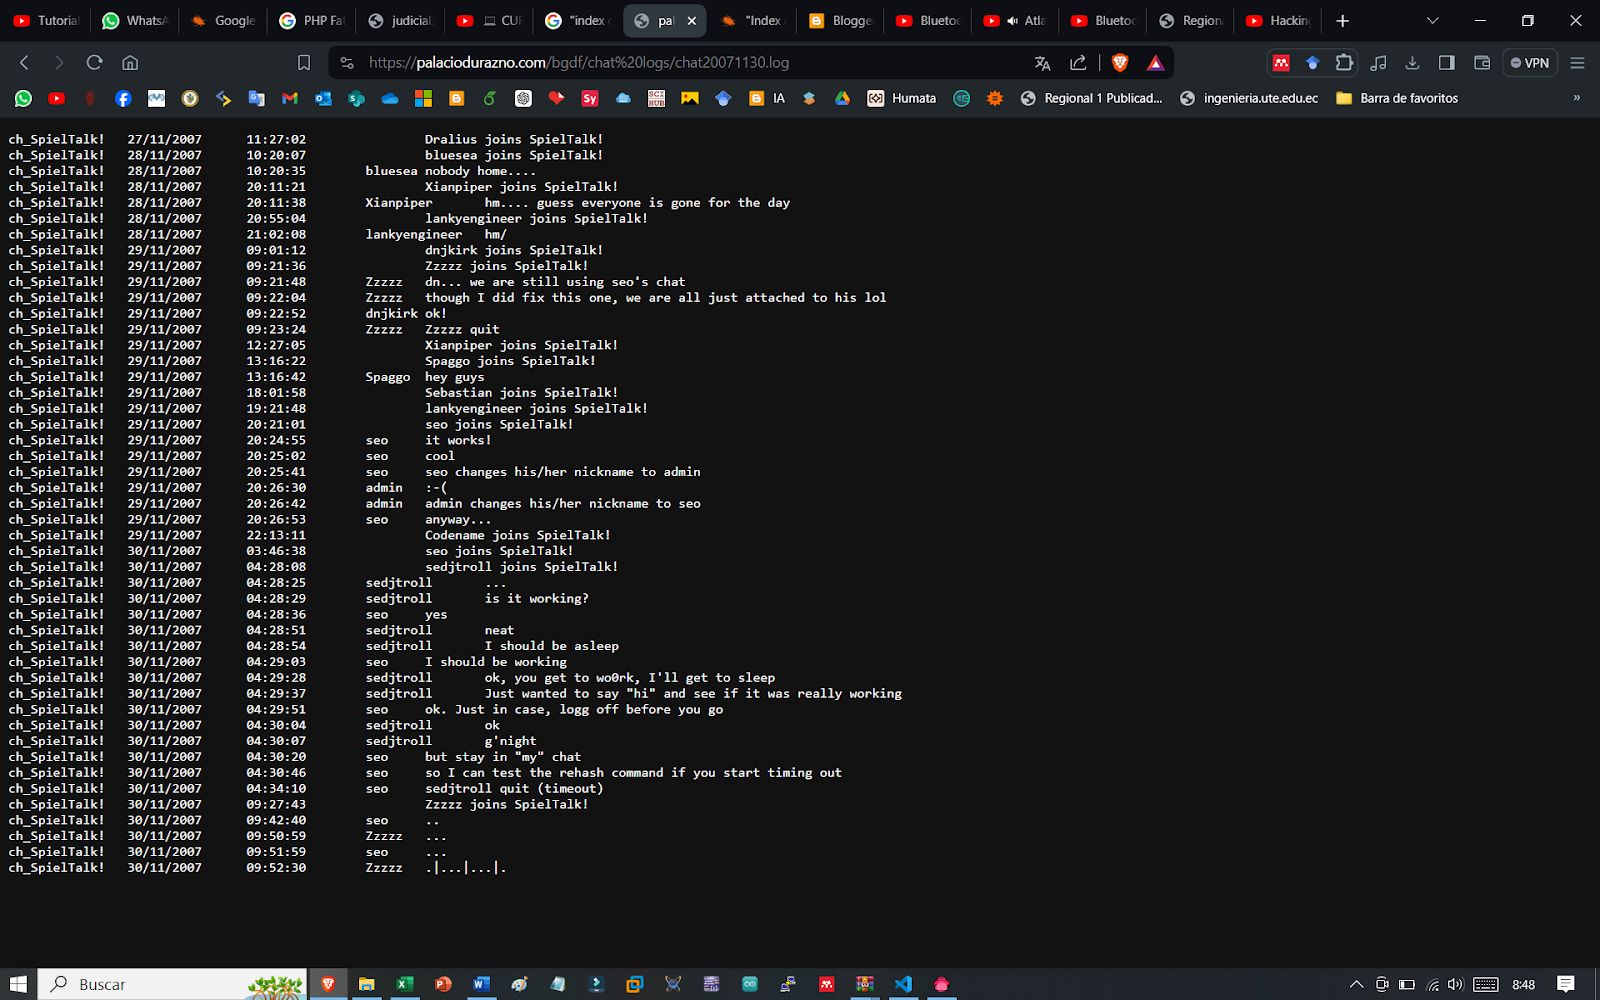The width and height of the screenshot is (1600, 1000).
Task: Open the Brave Rewards triangle icon
Action: [1155, 63]
